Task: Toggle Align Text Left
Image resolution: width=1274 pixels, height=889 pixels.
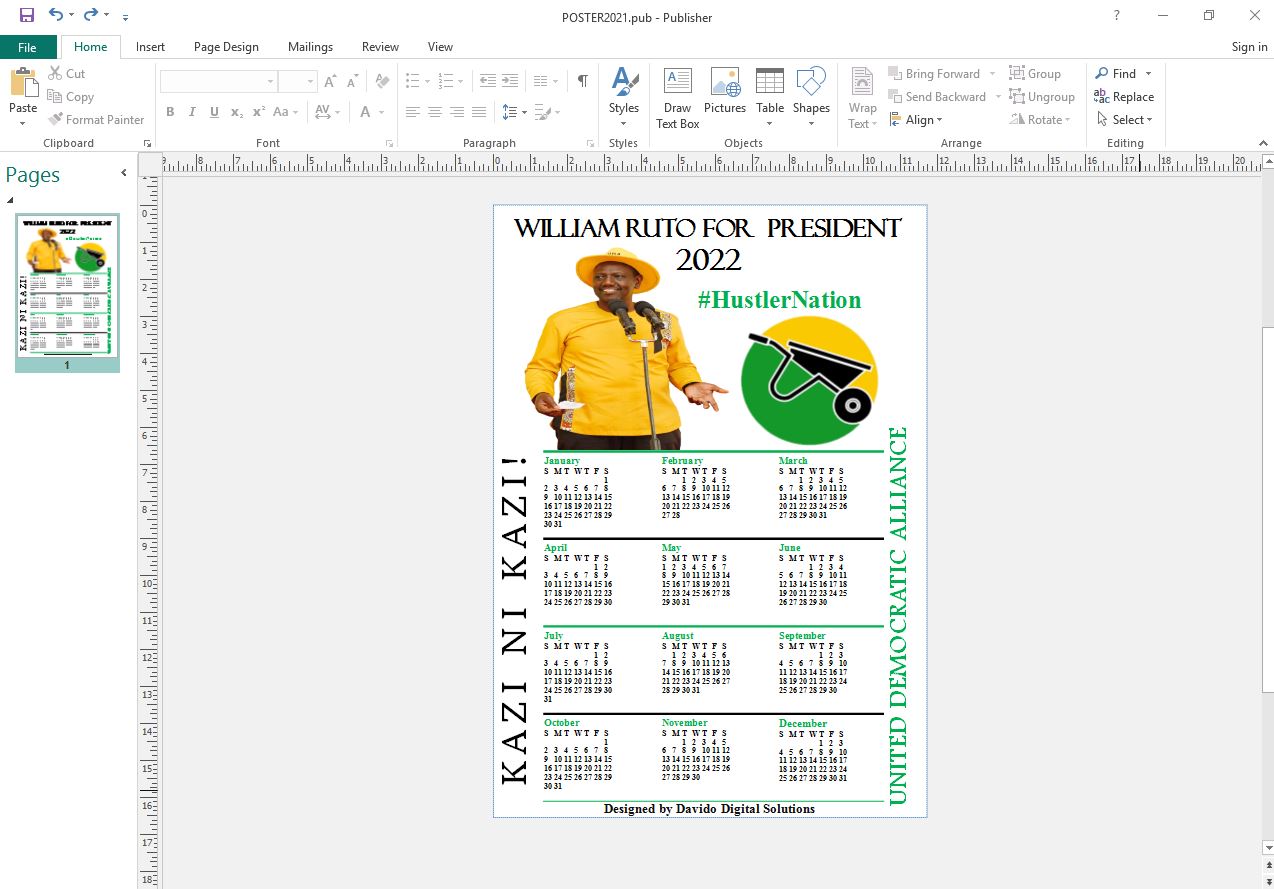Action: point(413,112)
